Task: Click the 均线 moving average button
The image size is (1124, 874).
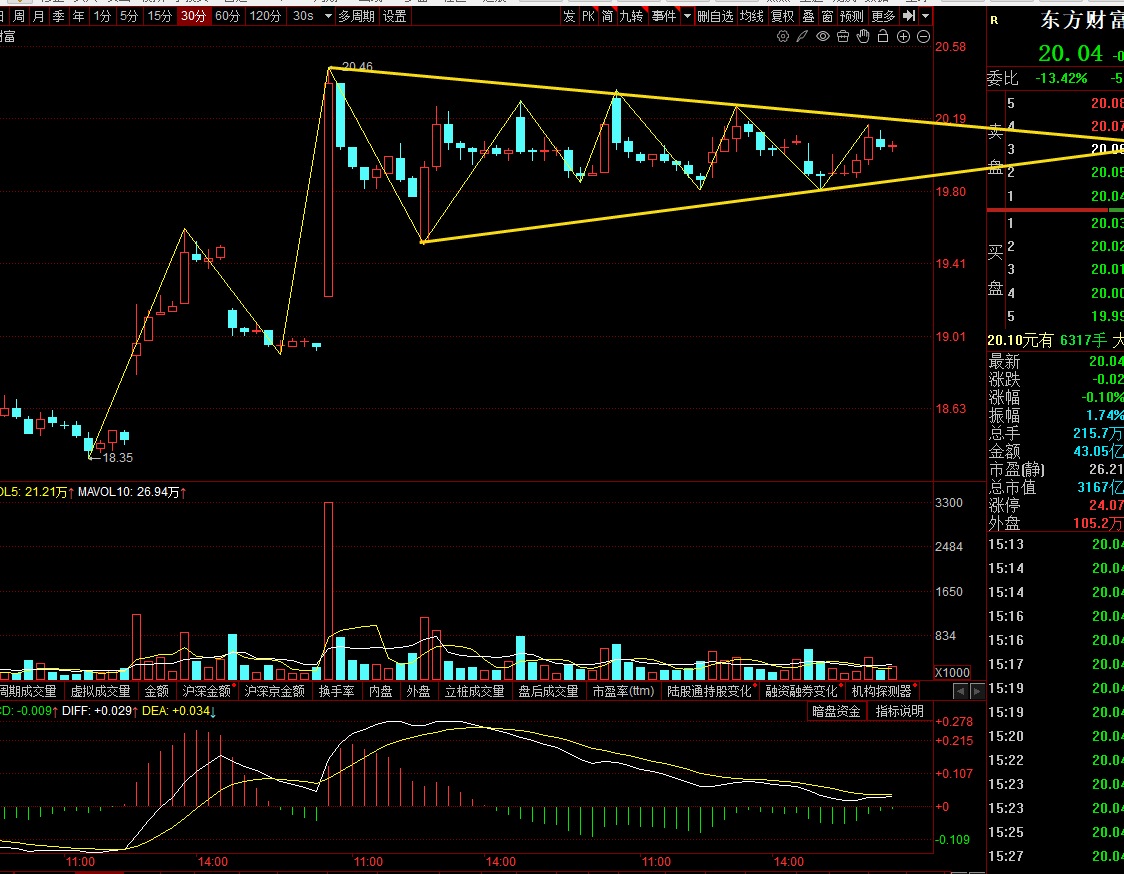Action: tap(752, 16)
